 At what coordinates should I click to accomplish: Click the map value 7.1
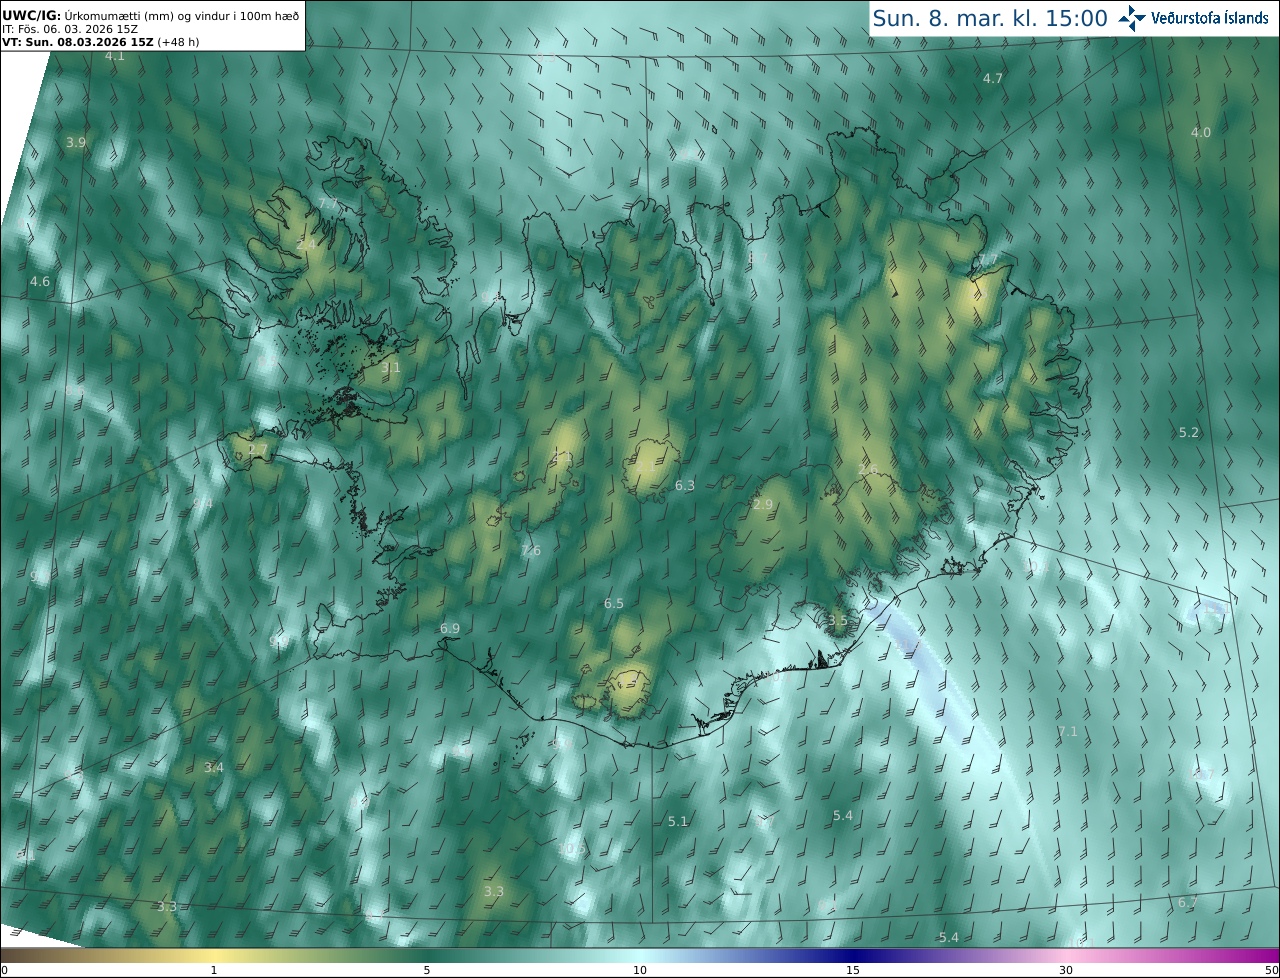[x=1068, y=732]
